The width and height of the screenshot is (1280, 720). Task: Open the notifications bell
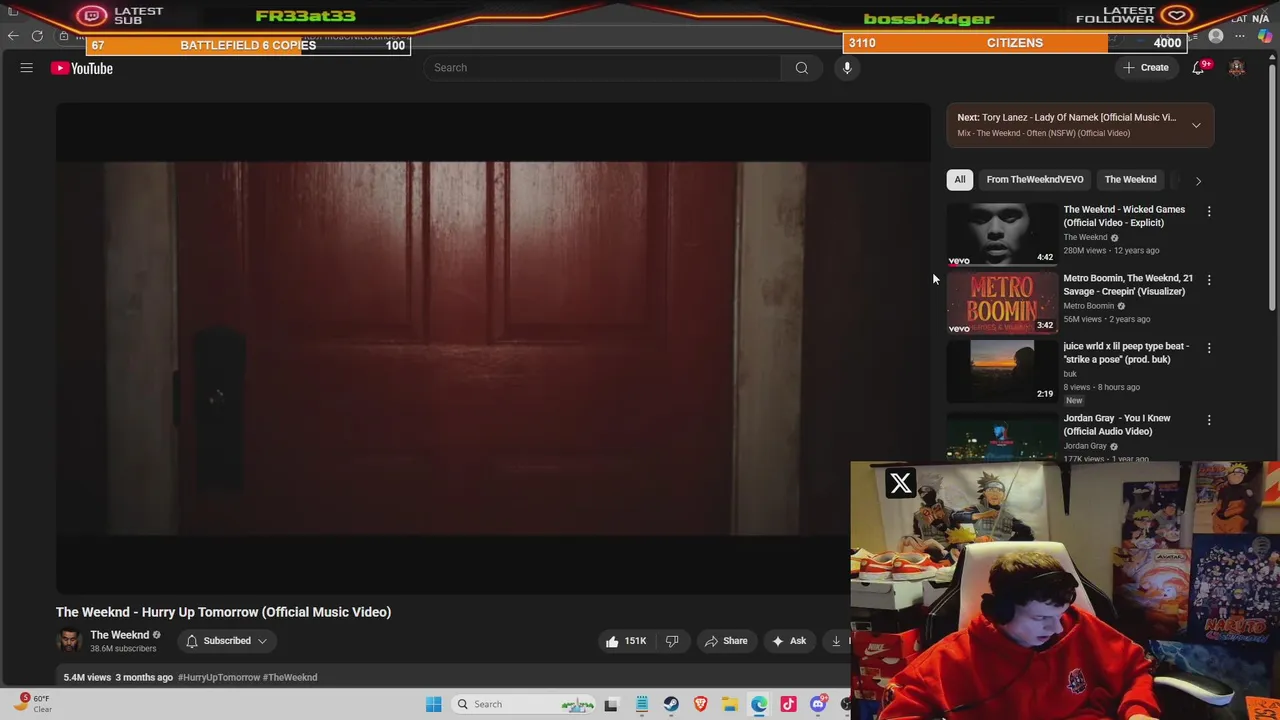tap(1198, 68)
